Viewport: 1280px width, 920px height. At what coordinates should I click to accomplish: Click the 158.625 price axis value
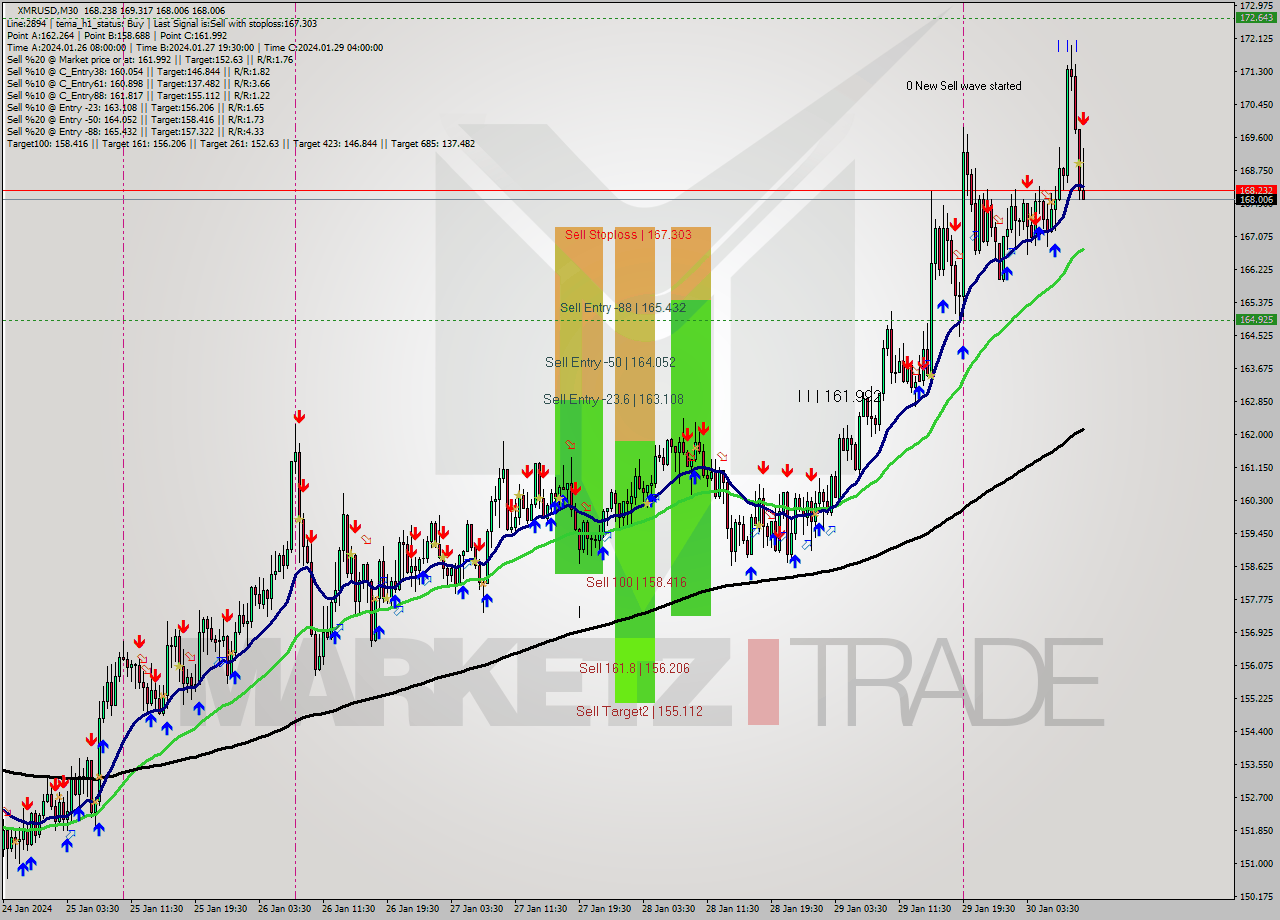coord(1256,567)
